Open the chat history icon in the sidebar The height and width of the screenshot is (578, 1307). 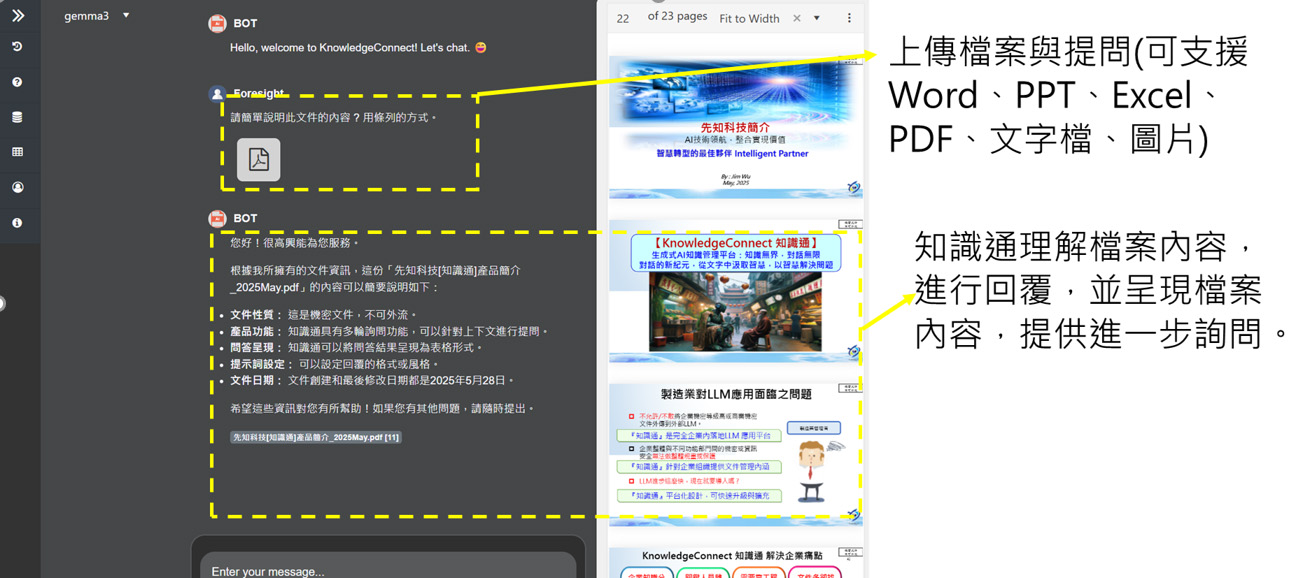(17, 47)
